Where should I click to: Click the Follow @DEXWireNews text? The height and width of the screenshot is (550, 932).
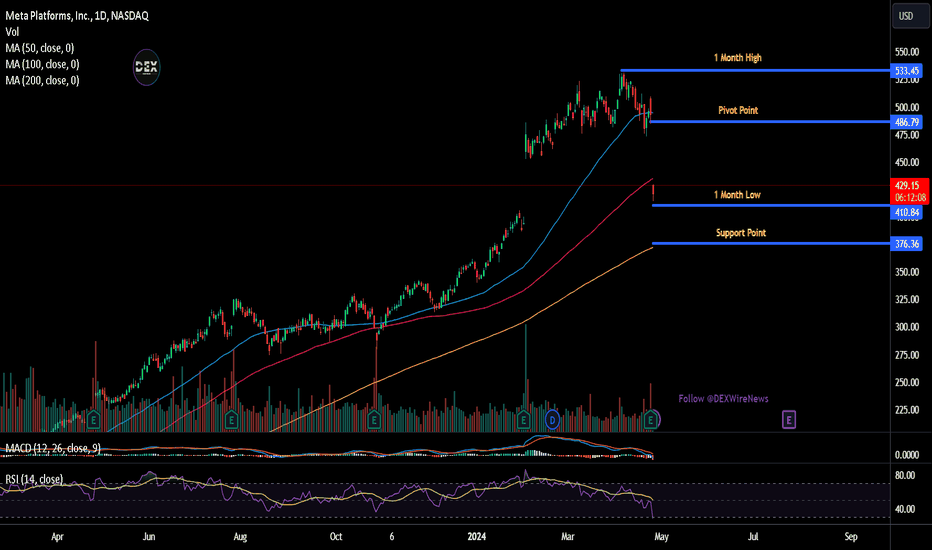pos(723,398)
